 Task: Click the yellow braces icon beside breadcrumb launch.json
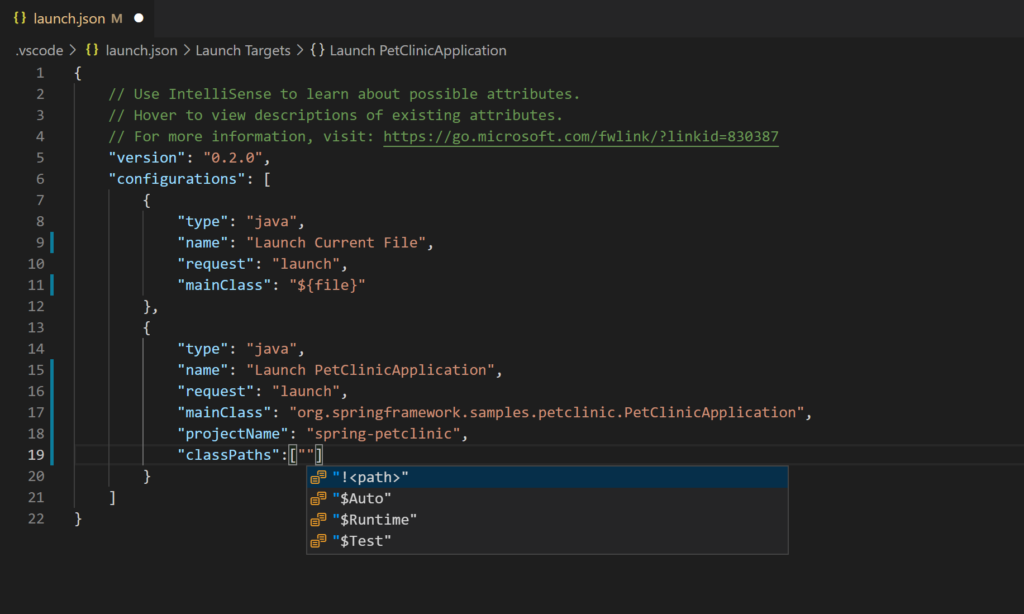point(91,50)
